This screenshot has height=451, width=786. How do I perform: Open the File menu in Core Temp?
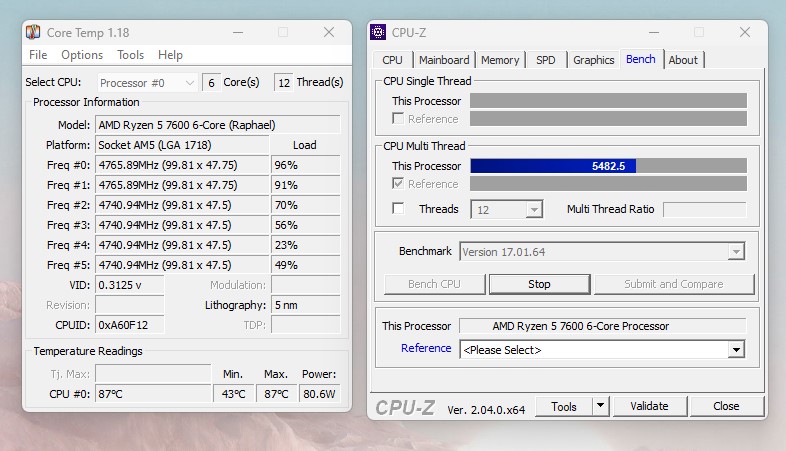pyautogui.click(x=38, y=55)
